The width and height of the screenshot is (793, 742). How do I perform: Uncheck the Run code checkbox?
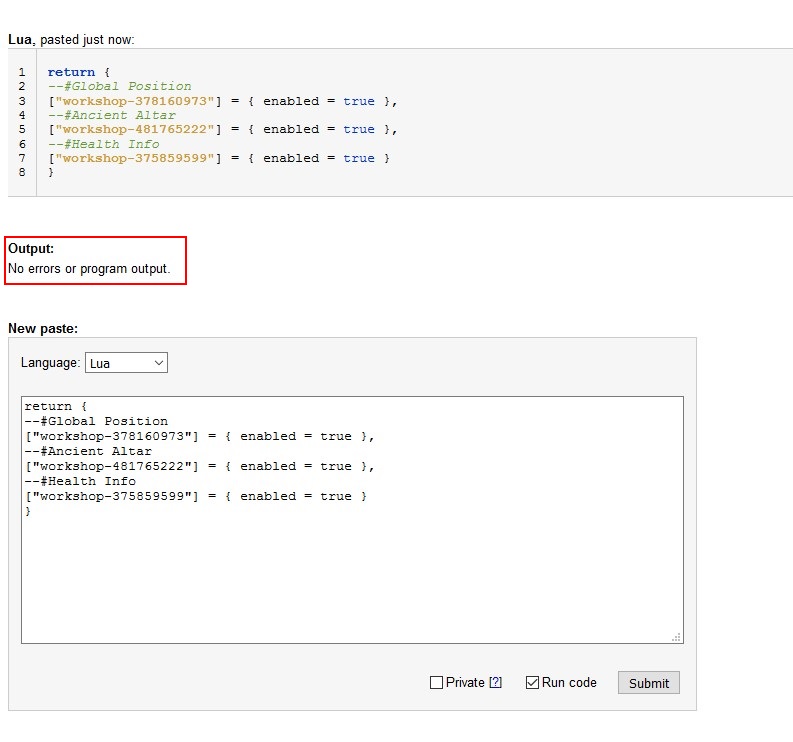532,683
